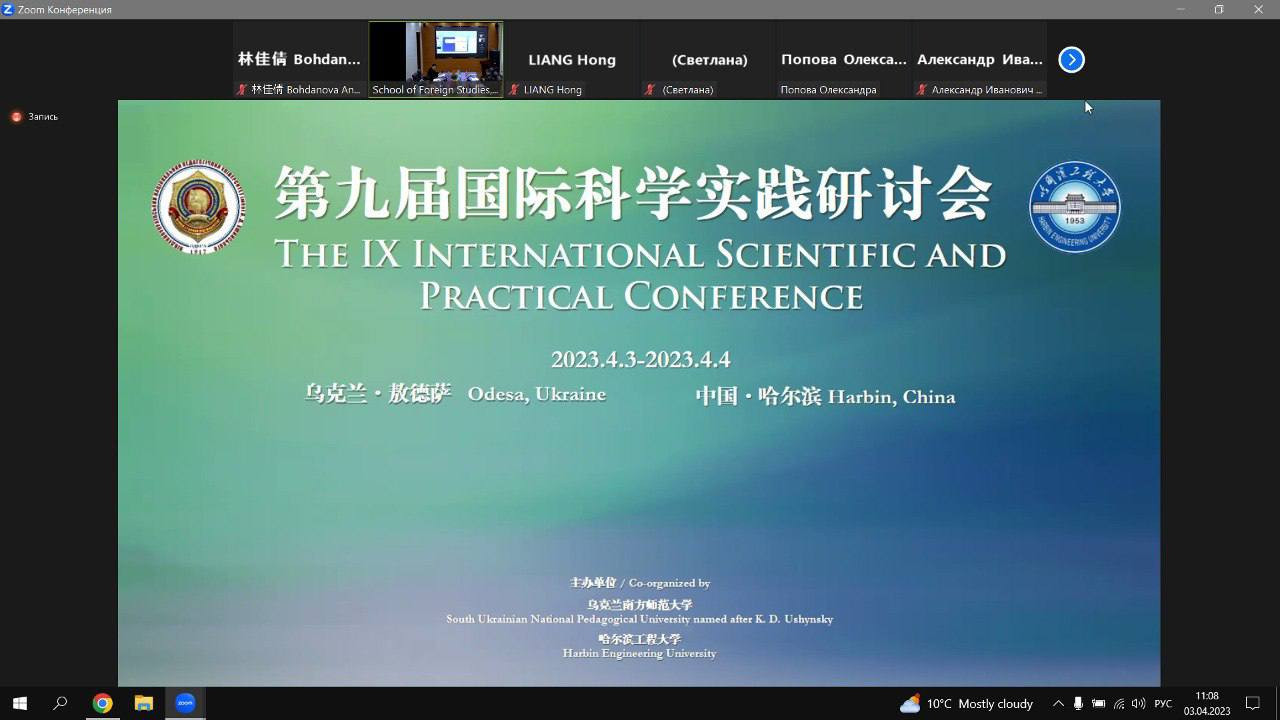Viewport: 1280px width, 720px height.
Task: Select the 林佳倩 Bohdanova participant tile
Action: point(299,60)
